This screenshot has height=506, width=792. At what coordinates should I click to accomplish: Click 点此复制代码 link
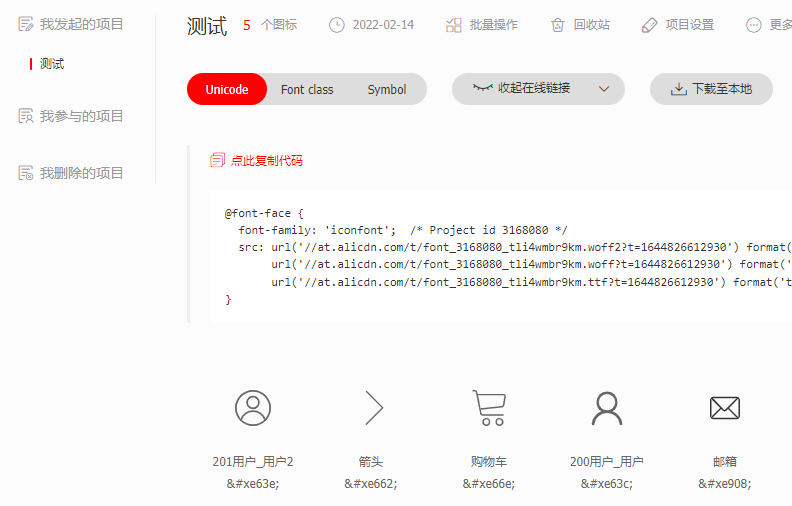(266, 160)
